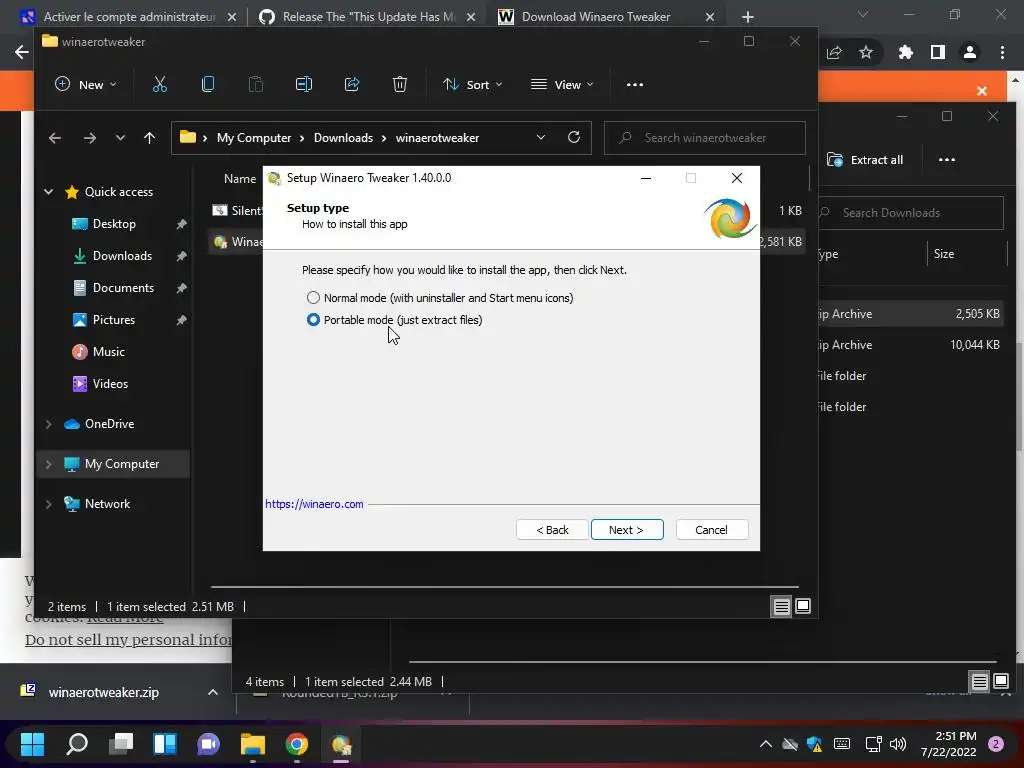
Task: Open volume control in system tray
Action: tap(898, 744)
